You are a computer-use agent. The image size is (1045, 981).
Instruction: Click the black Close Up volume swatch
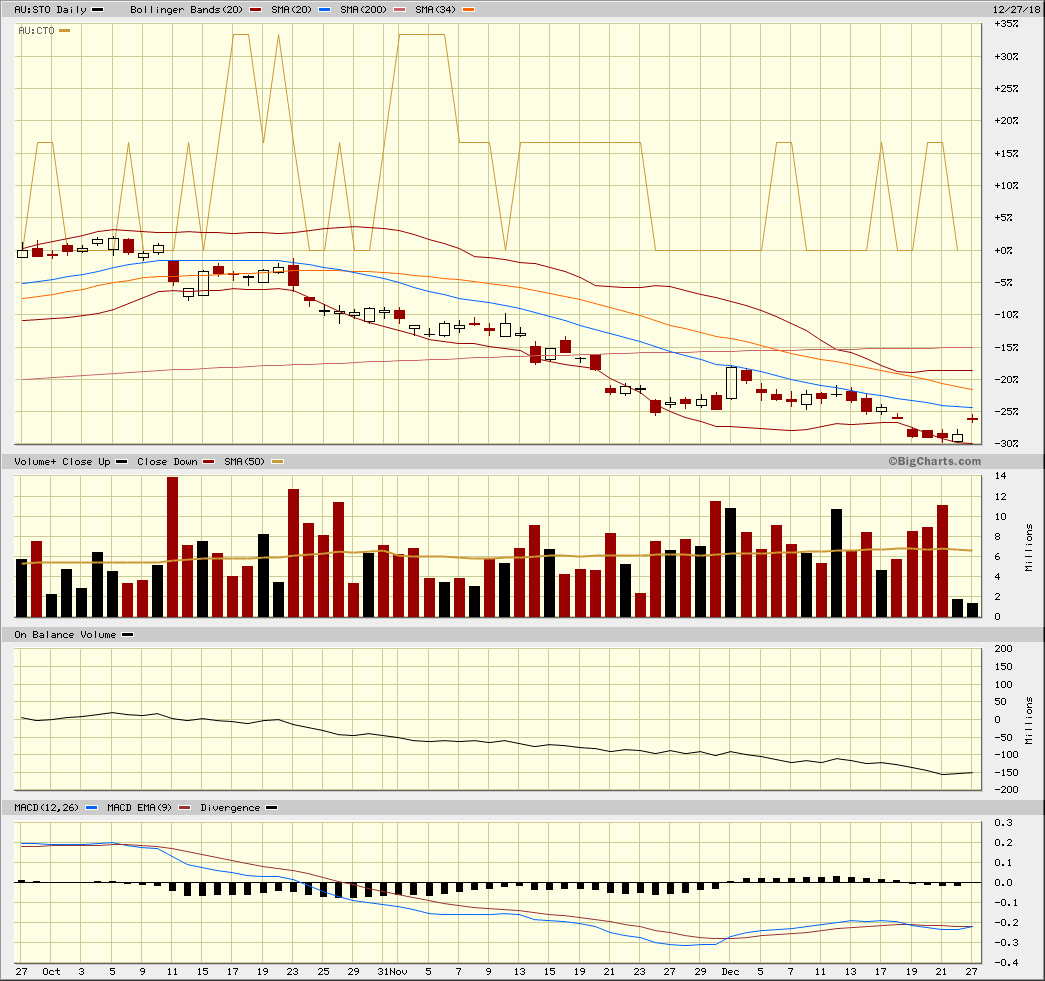point(121,462)
